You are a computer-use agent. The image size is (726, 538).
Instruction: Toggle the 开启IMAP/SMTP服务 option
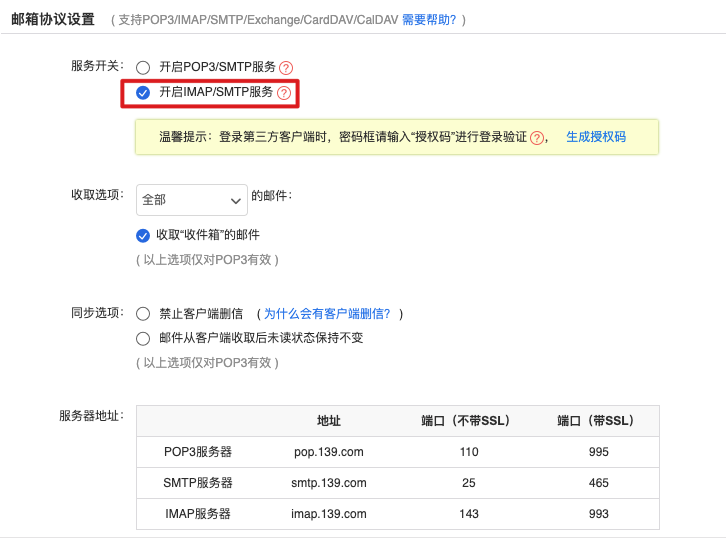pos(143,93)
